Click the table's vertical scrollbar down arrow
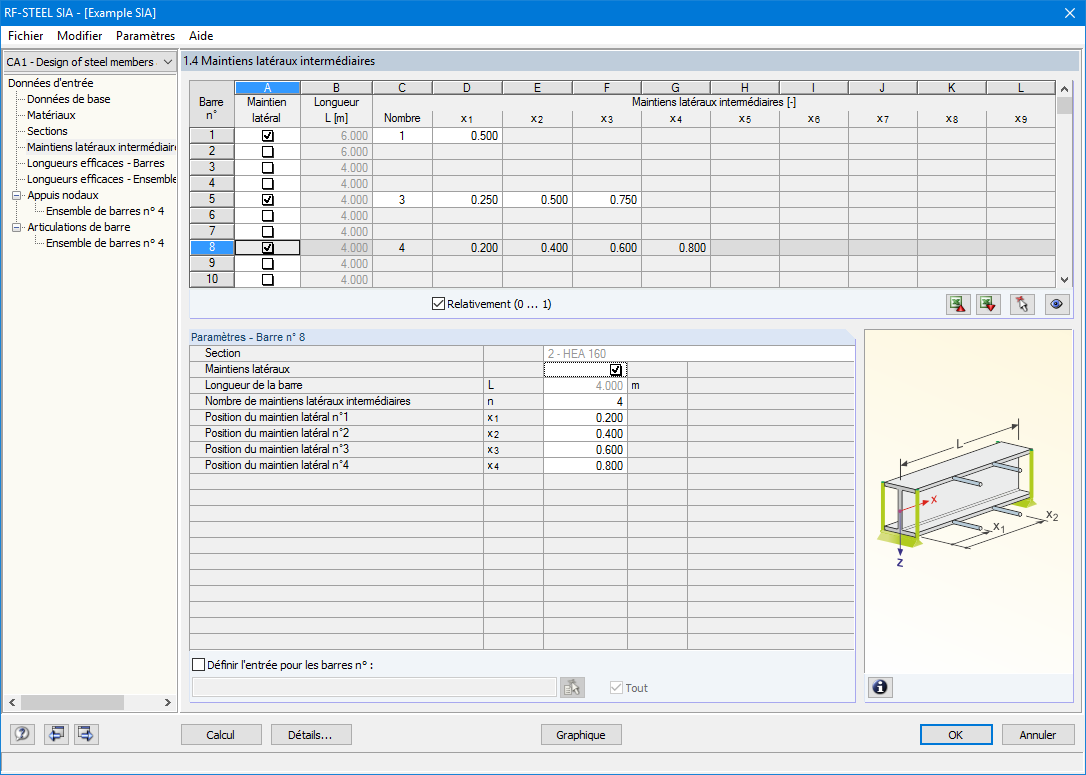Screen dimensions: 1086x775 [1065, 280]
